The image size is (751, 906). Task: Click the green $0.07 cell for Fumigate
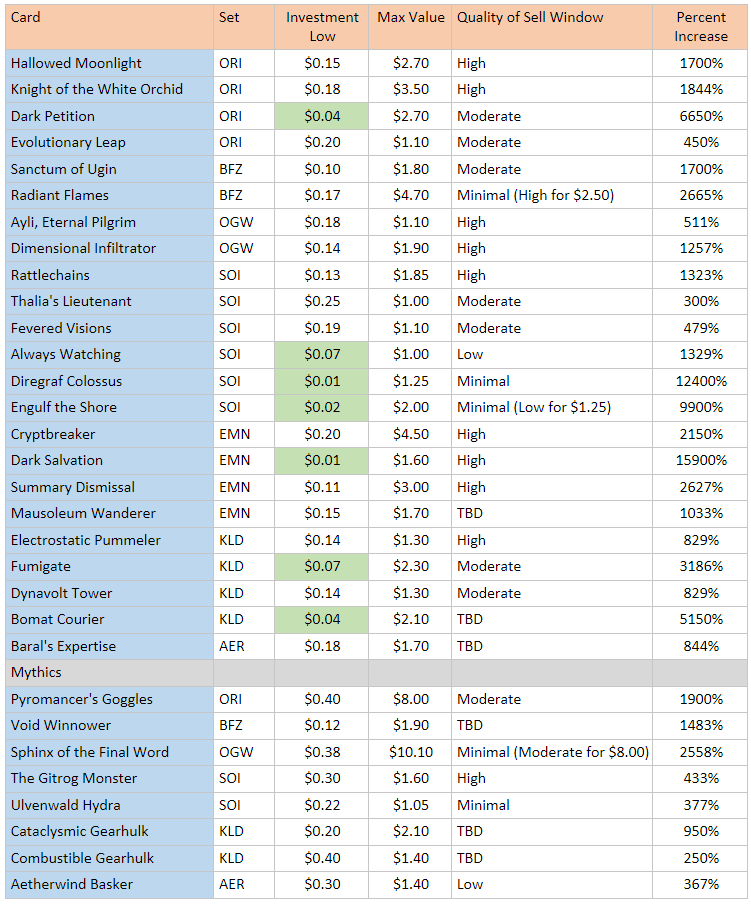click(321, 566)
